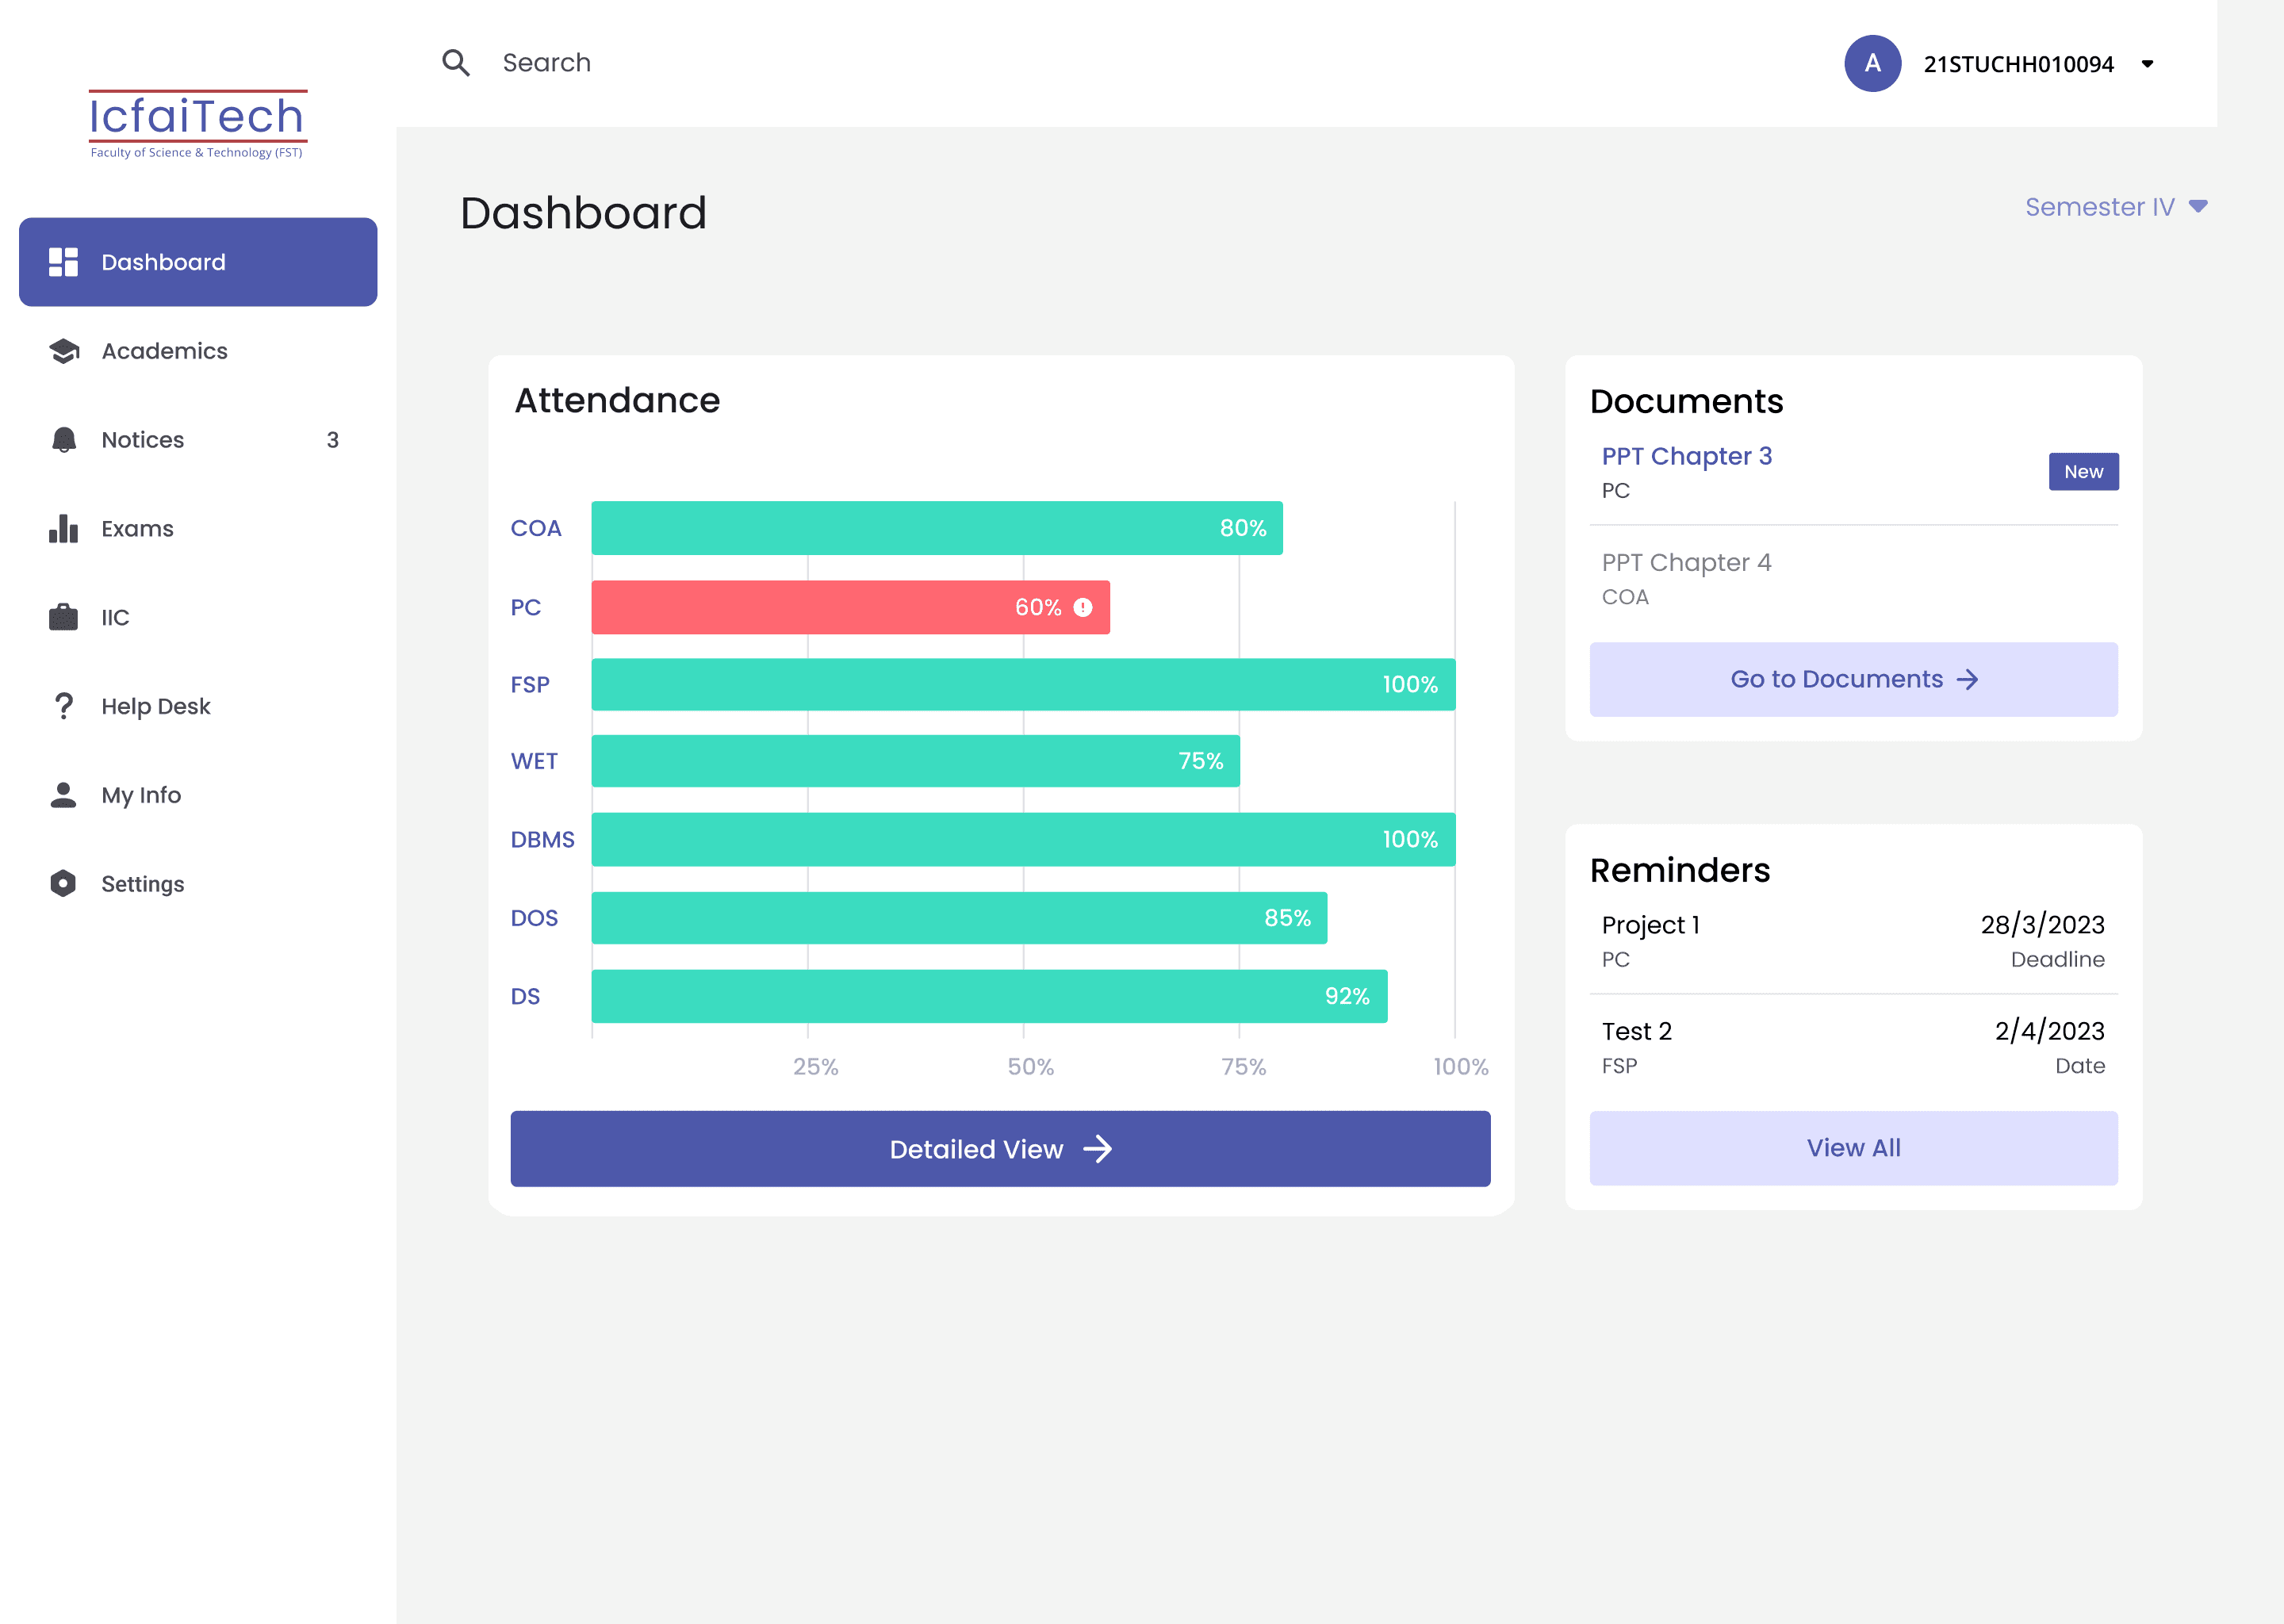Screen dimensions: 2284x1624
Task: Click the Go to Documents button
Action: (1853, 679)
